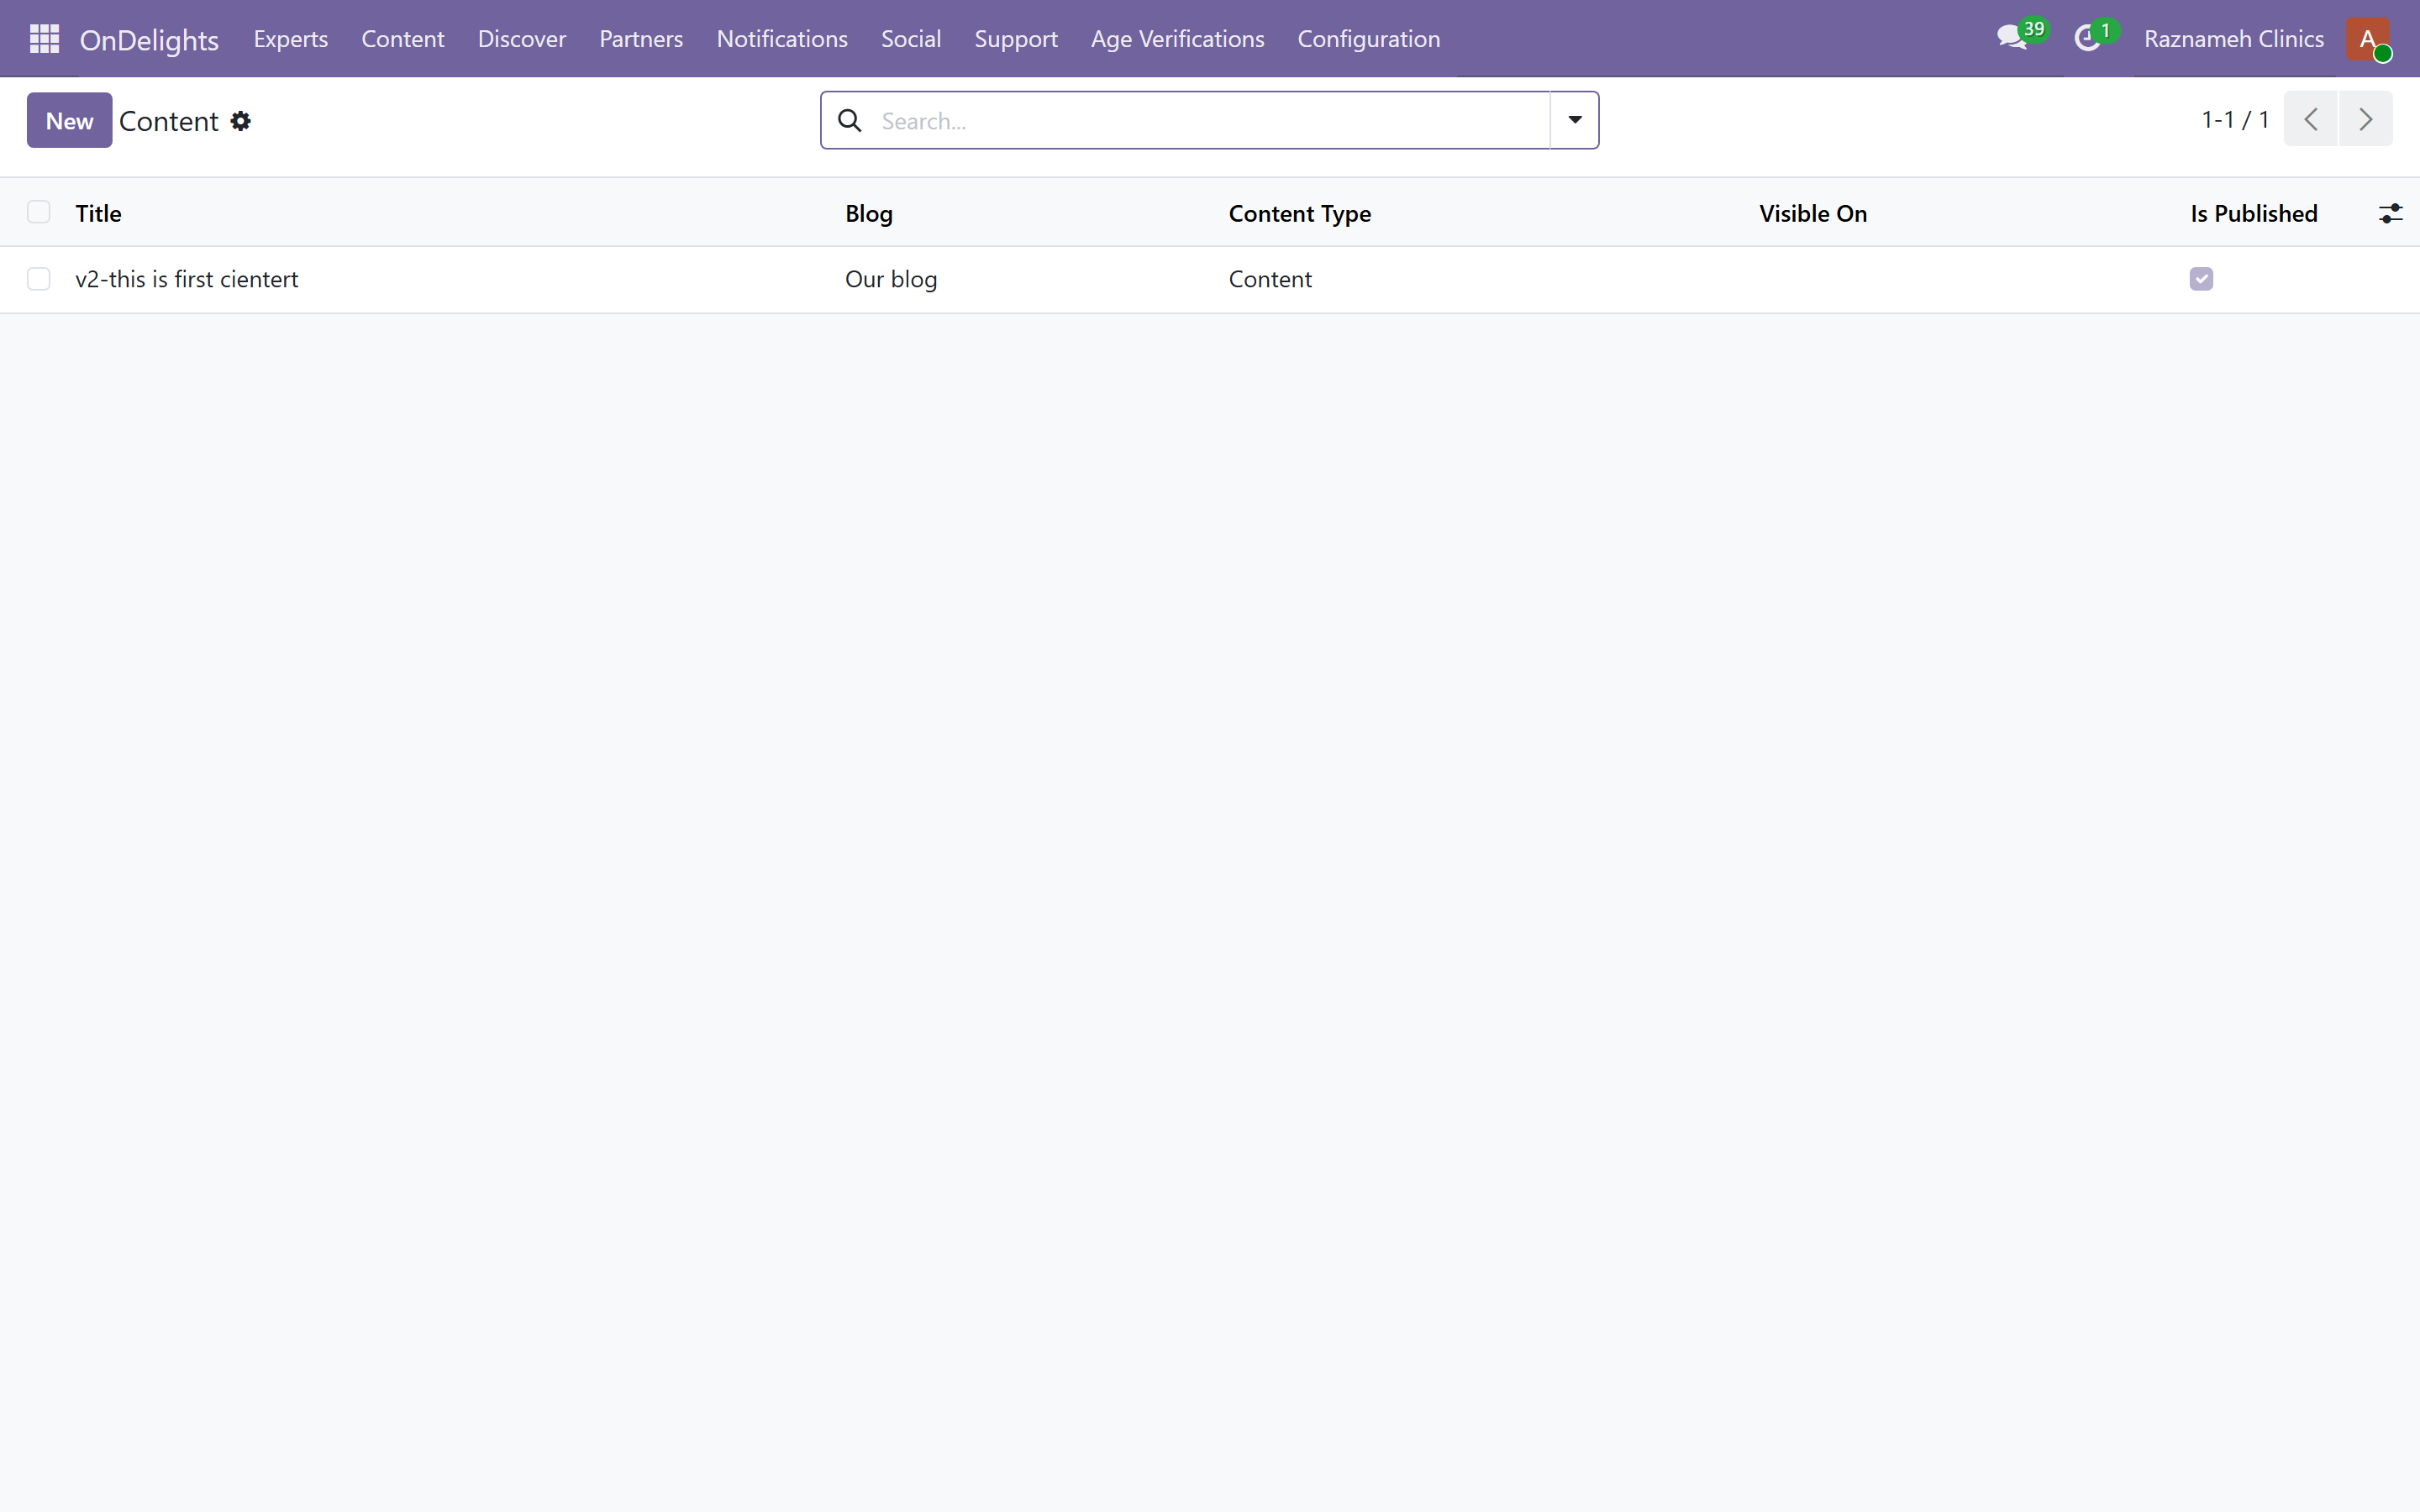Open the apps grid menu icon
The height and width of the screenshot is (1512, 2420).
point(44,39)
